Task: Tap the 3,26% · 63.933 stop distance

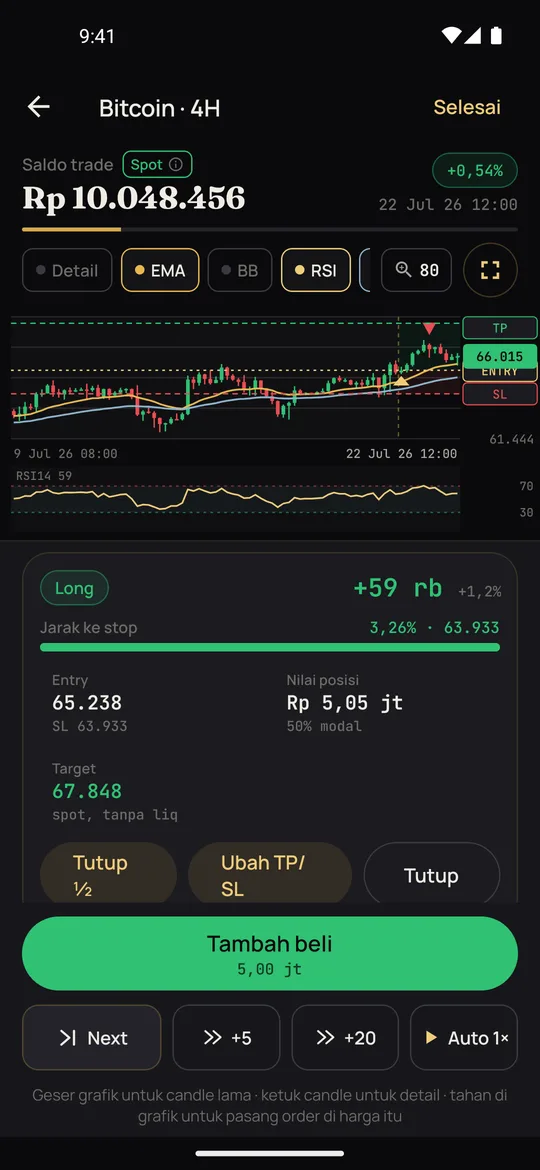Action: tap(435, 628)
